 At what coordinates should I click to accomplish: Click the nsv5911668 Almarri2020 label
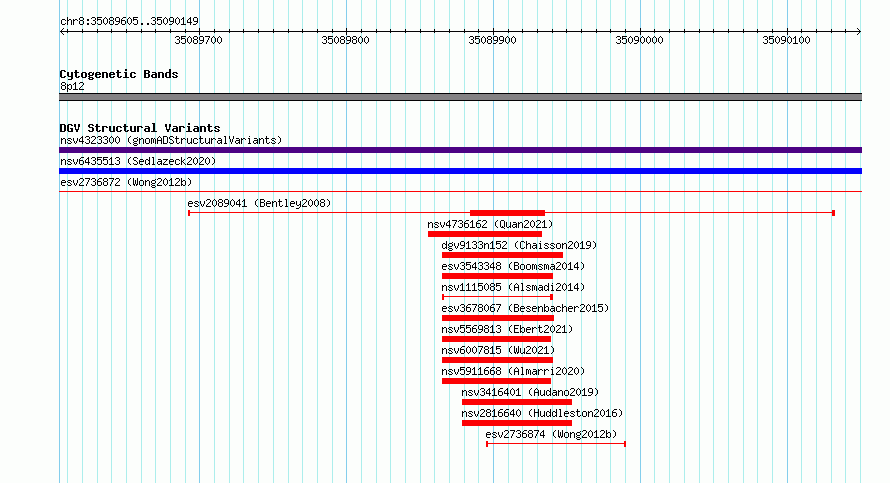[513, 371]
